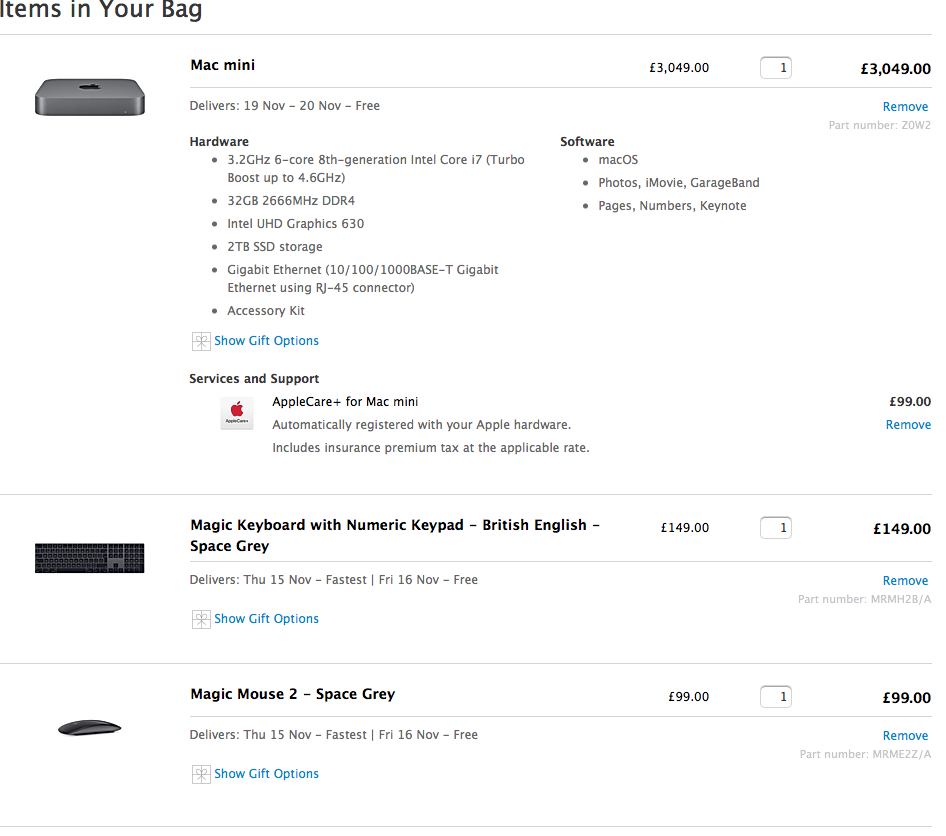Click the Mac mini product image
Image resolution: width=946 pixels, height=836 pixels.
pyautogui.click(x=90, y=96)
